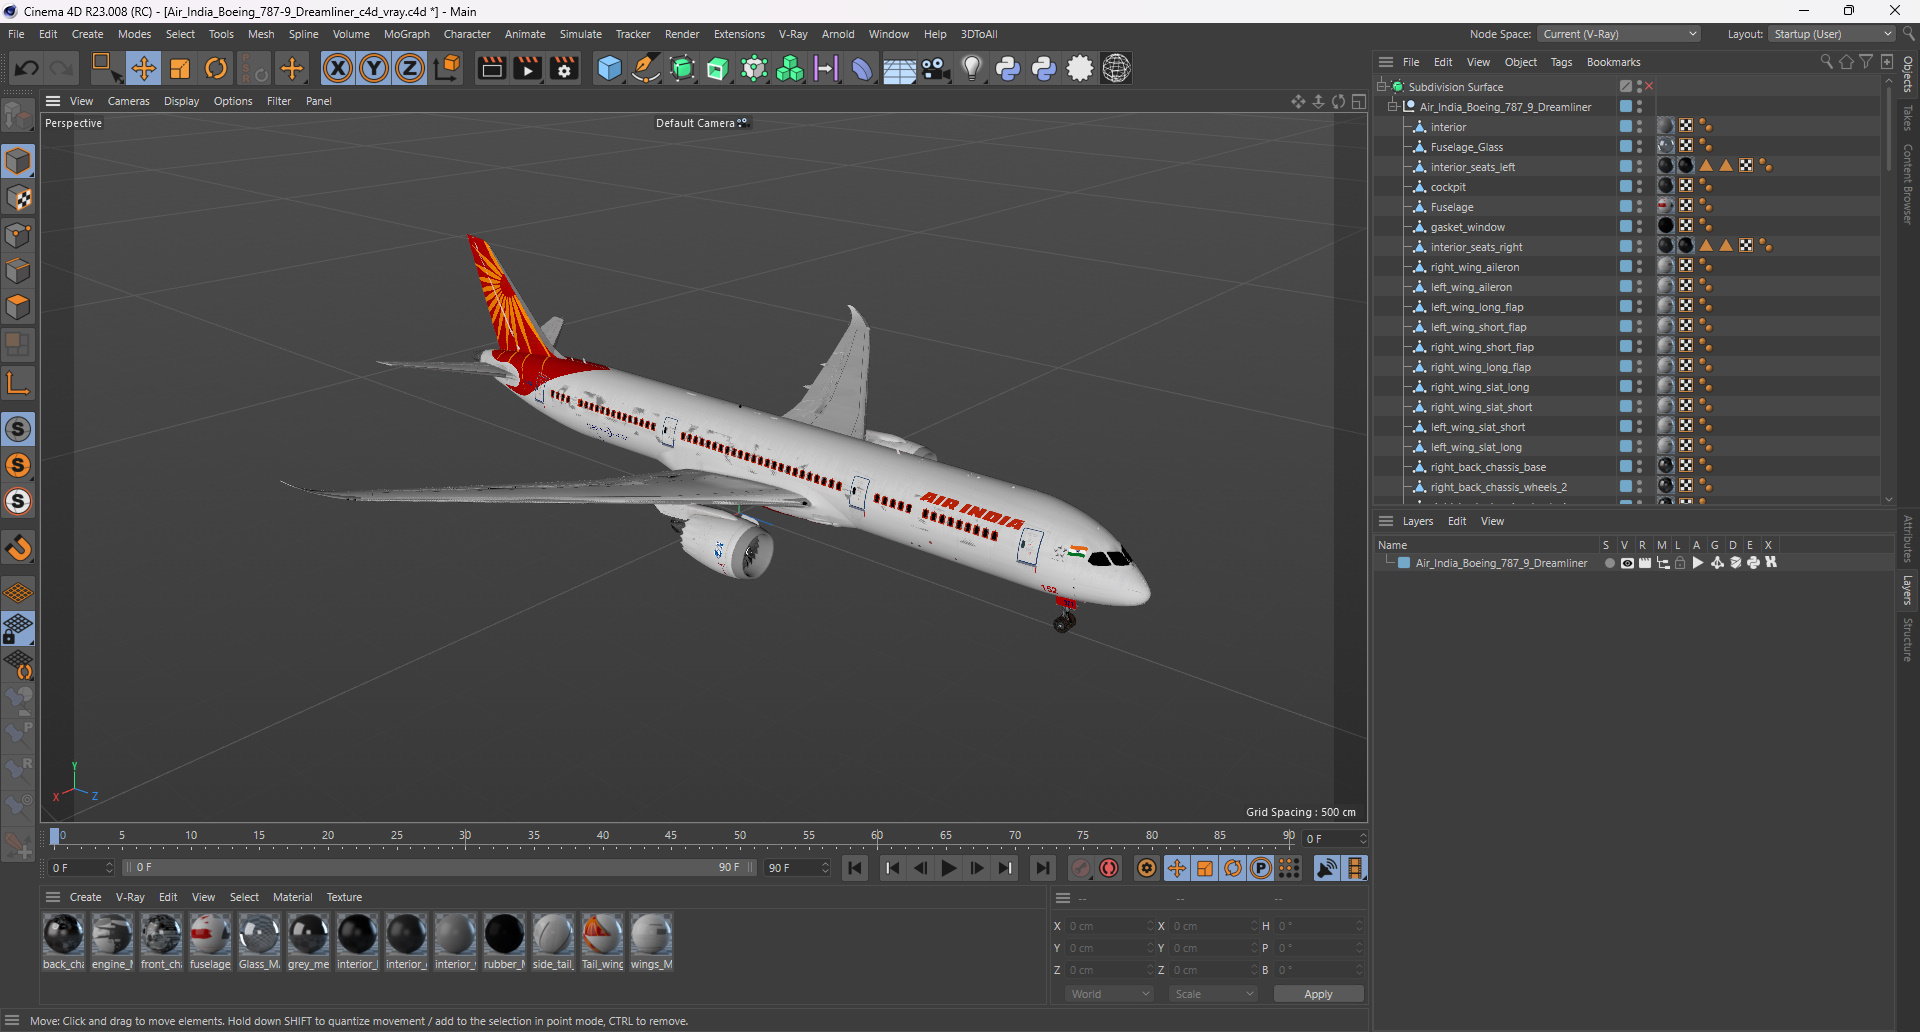Toggle layer lock for Air_India layer

click(x=1680, y=563)
